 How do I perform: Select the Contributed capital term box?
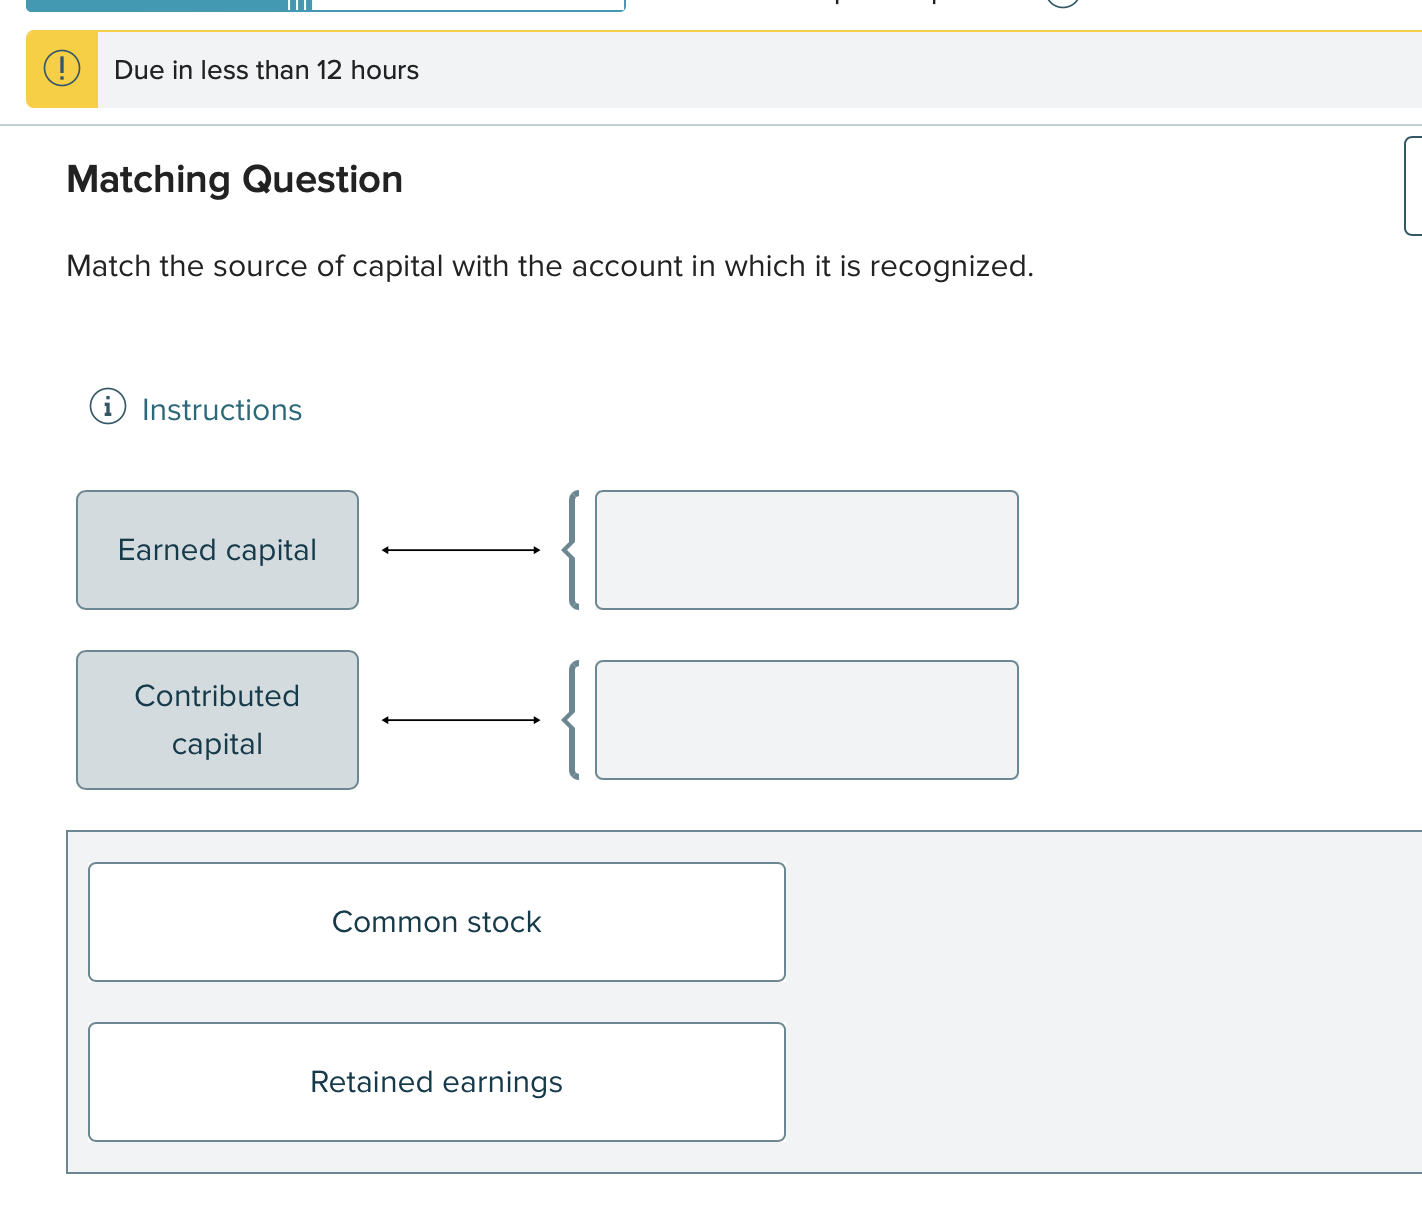[x=217, y=720]
